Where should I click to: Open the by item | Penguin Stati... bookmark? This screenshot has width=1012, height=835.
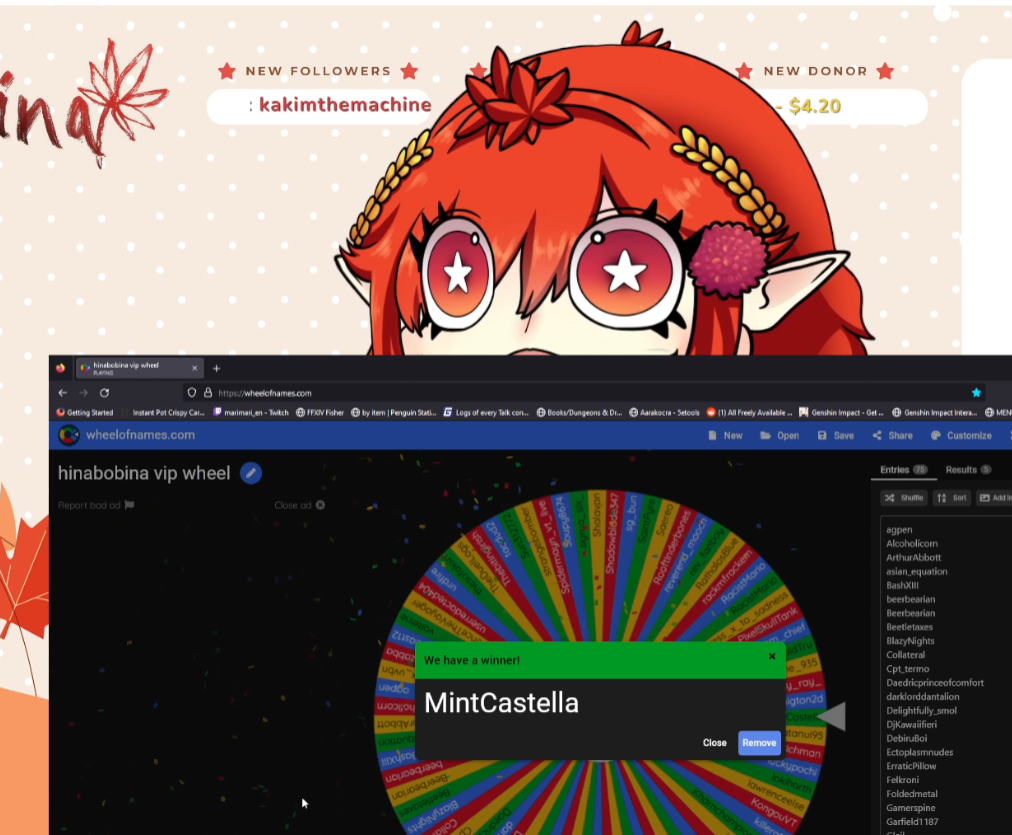[x=394, y=412]
